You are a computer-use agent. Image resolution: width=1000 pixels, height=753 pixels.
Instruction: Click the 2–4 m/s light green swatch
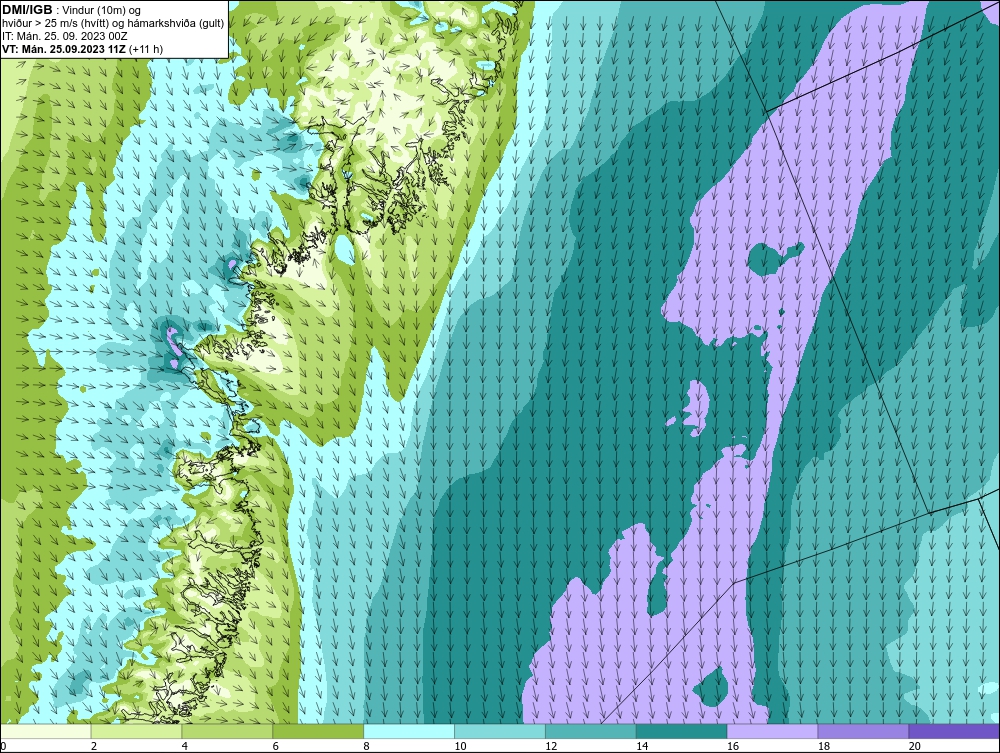[x=136, y=731]
